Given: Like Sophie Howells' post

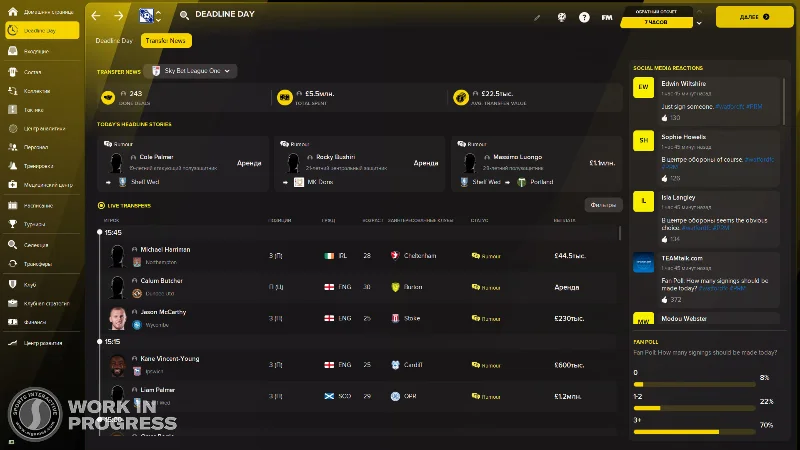Looking at the screenshot, I should [x=664, y=179].
